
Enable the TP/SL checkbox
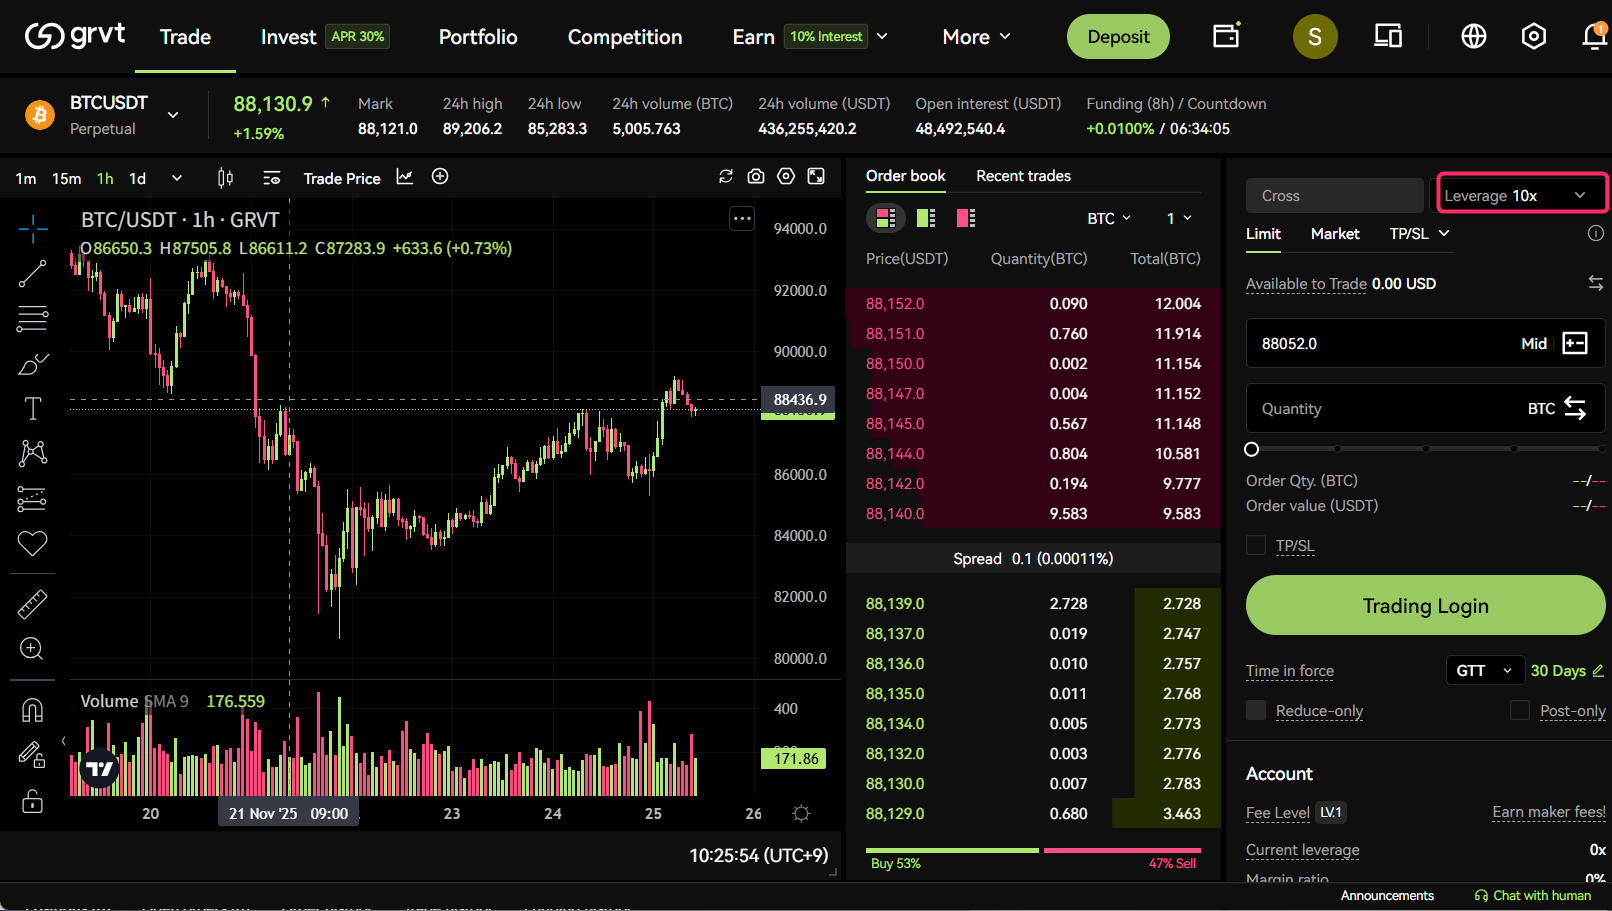(1256, 545)
